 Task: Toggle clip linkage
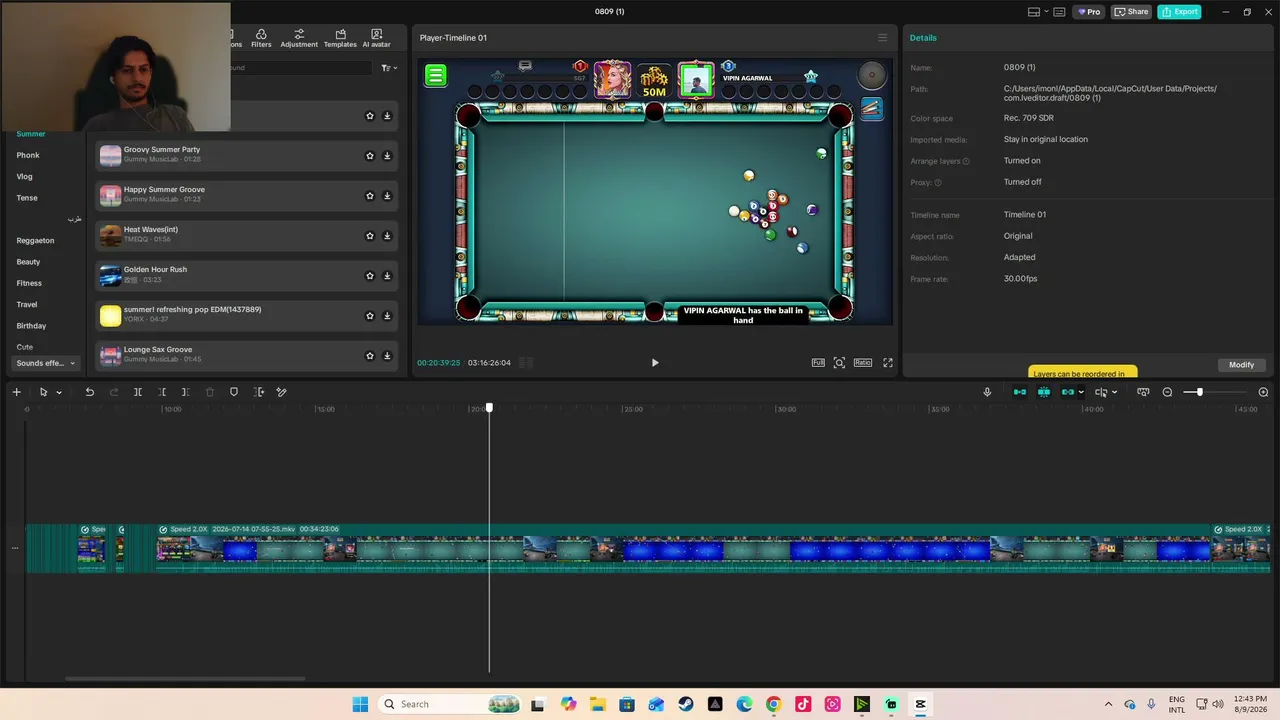tap(1068, 392)
